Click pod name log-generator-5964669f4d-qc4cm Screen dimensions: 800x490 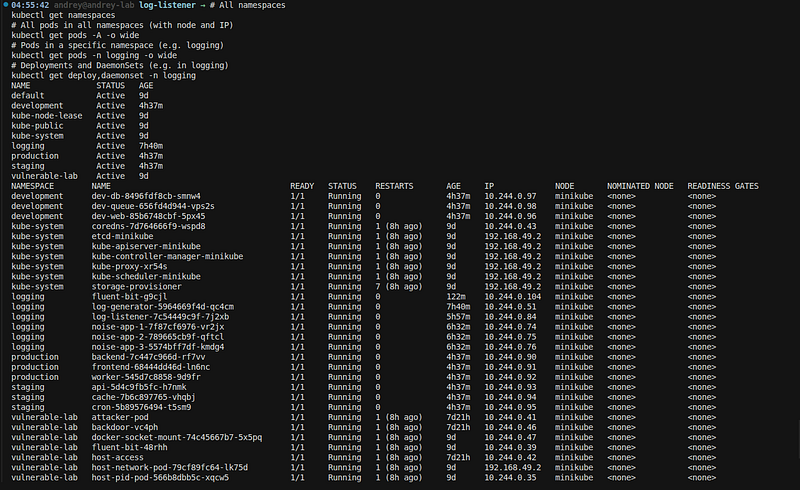pyautogui.click(x=163, y=307)
